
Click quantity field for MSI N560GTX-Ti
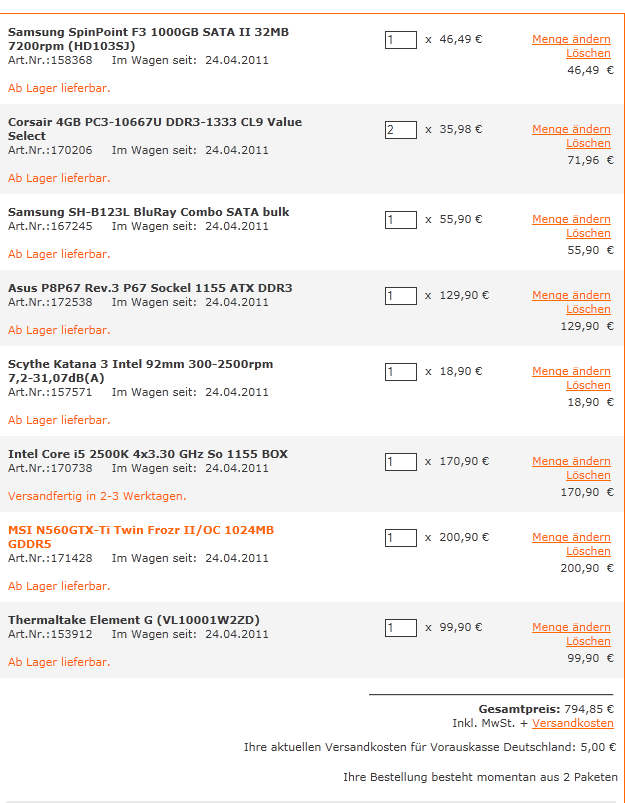[400, 538]
